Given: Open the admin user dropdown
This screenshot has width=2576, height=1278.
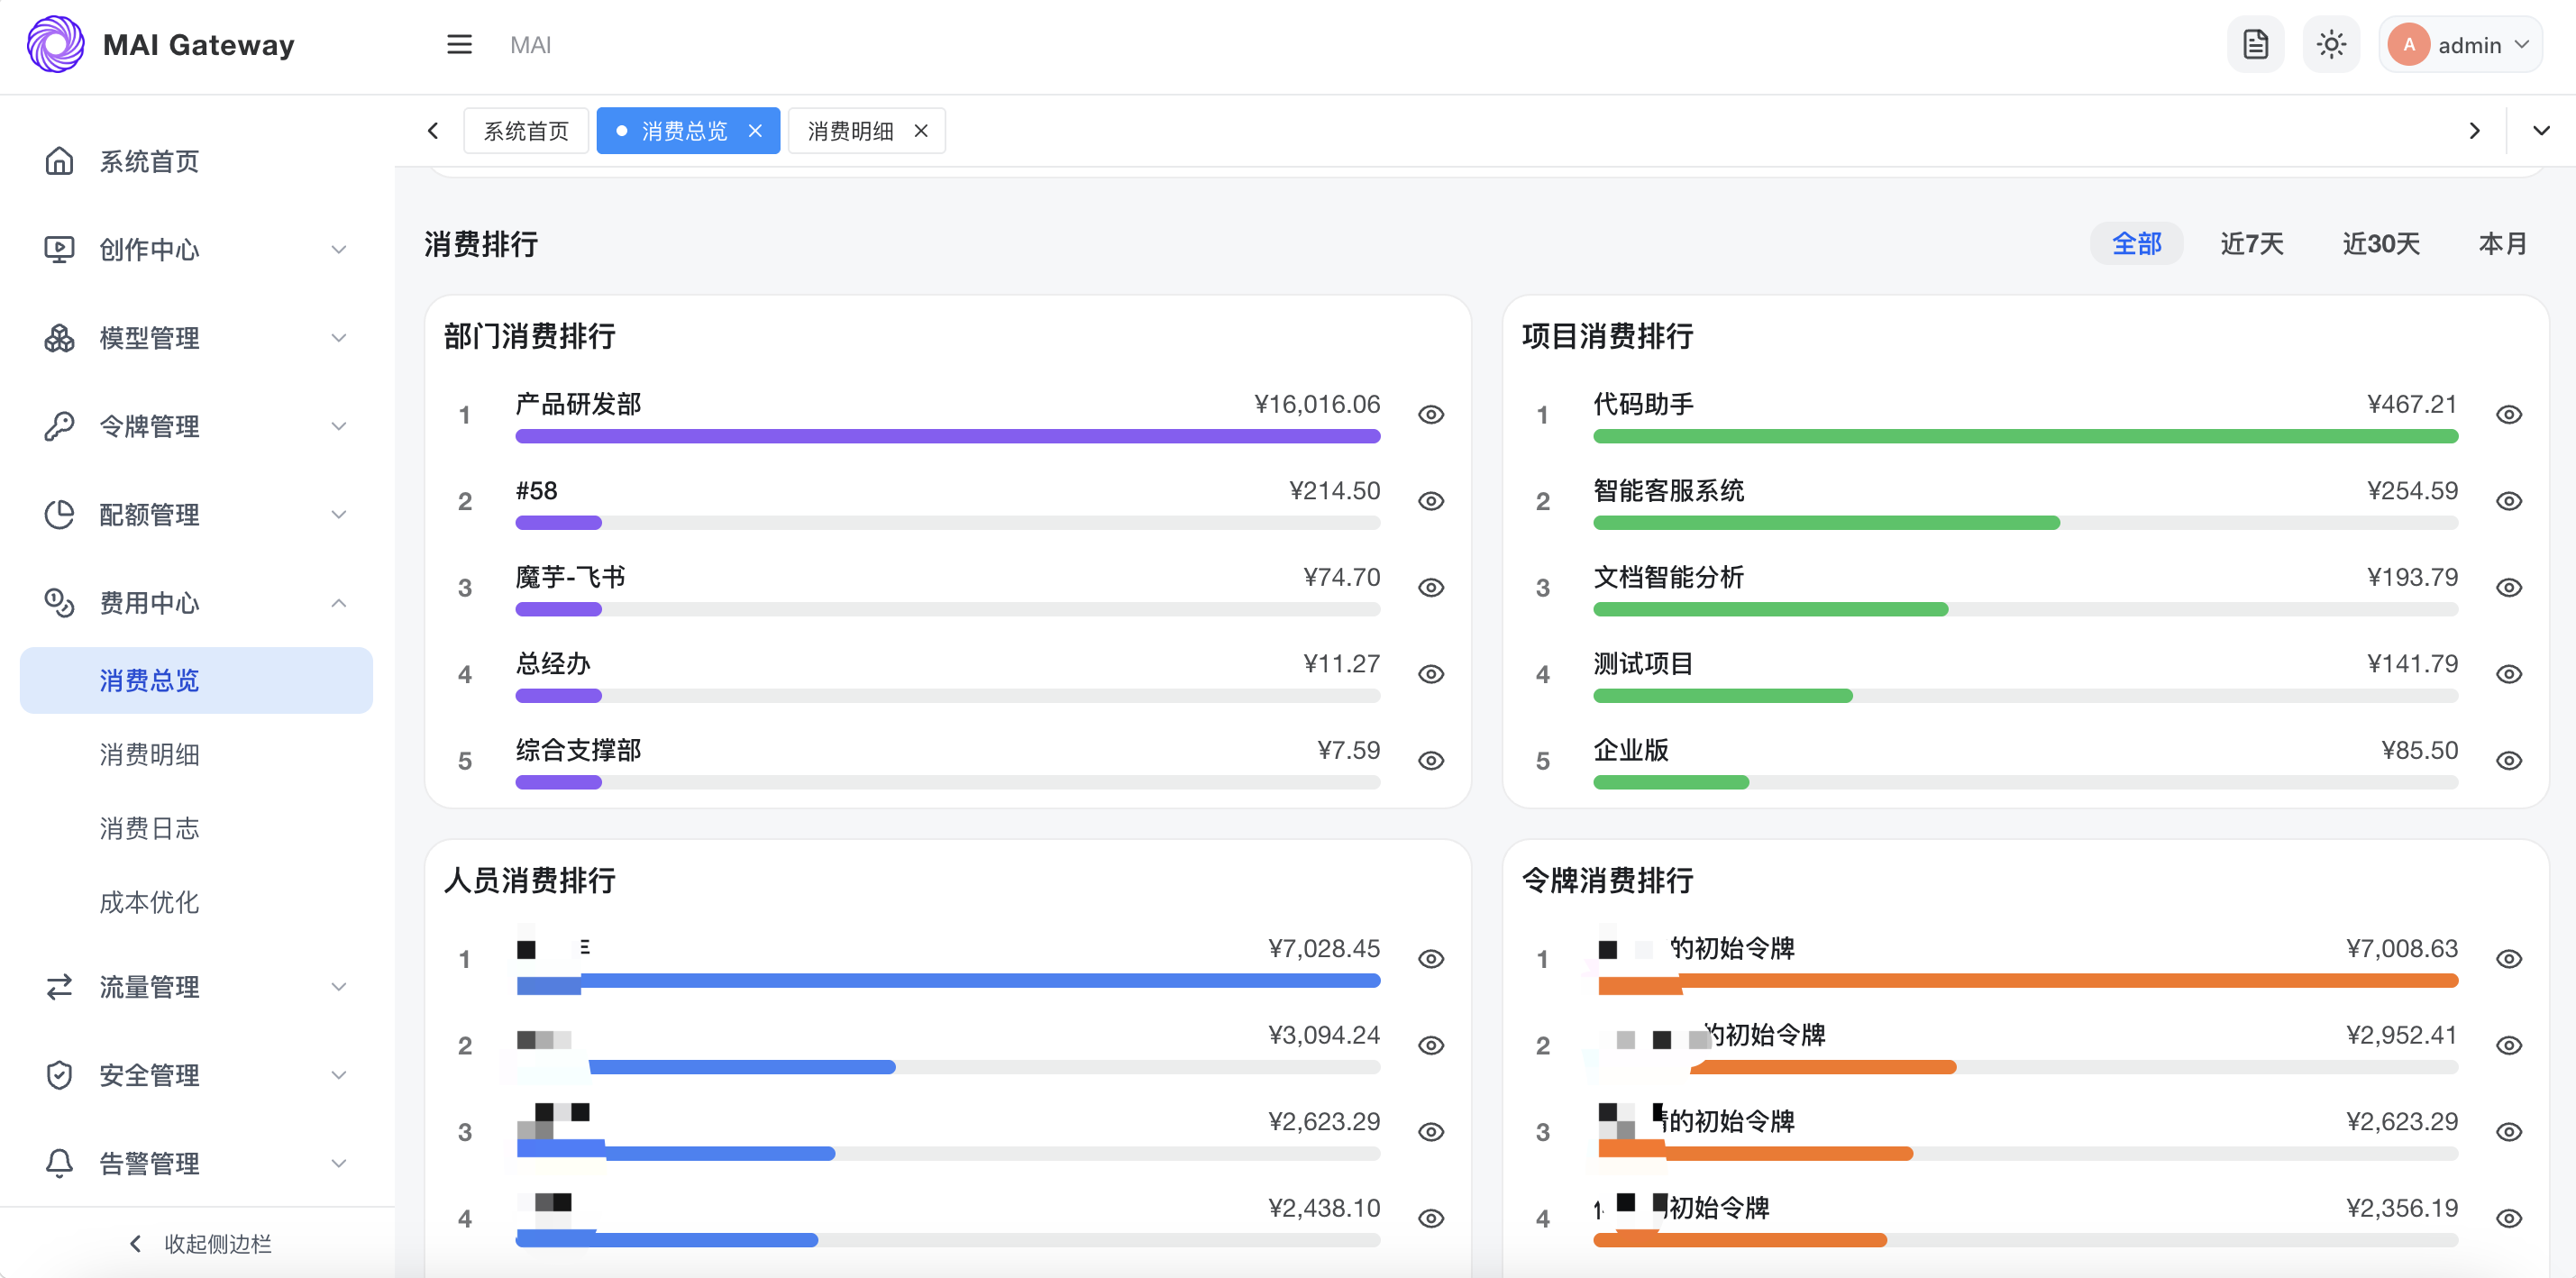Looking at the screenshot, I should point(2460,45).
